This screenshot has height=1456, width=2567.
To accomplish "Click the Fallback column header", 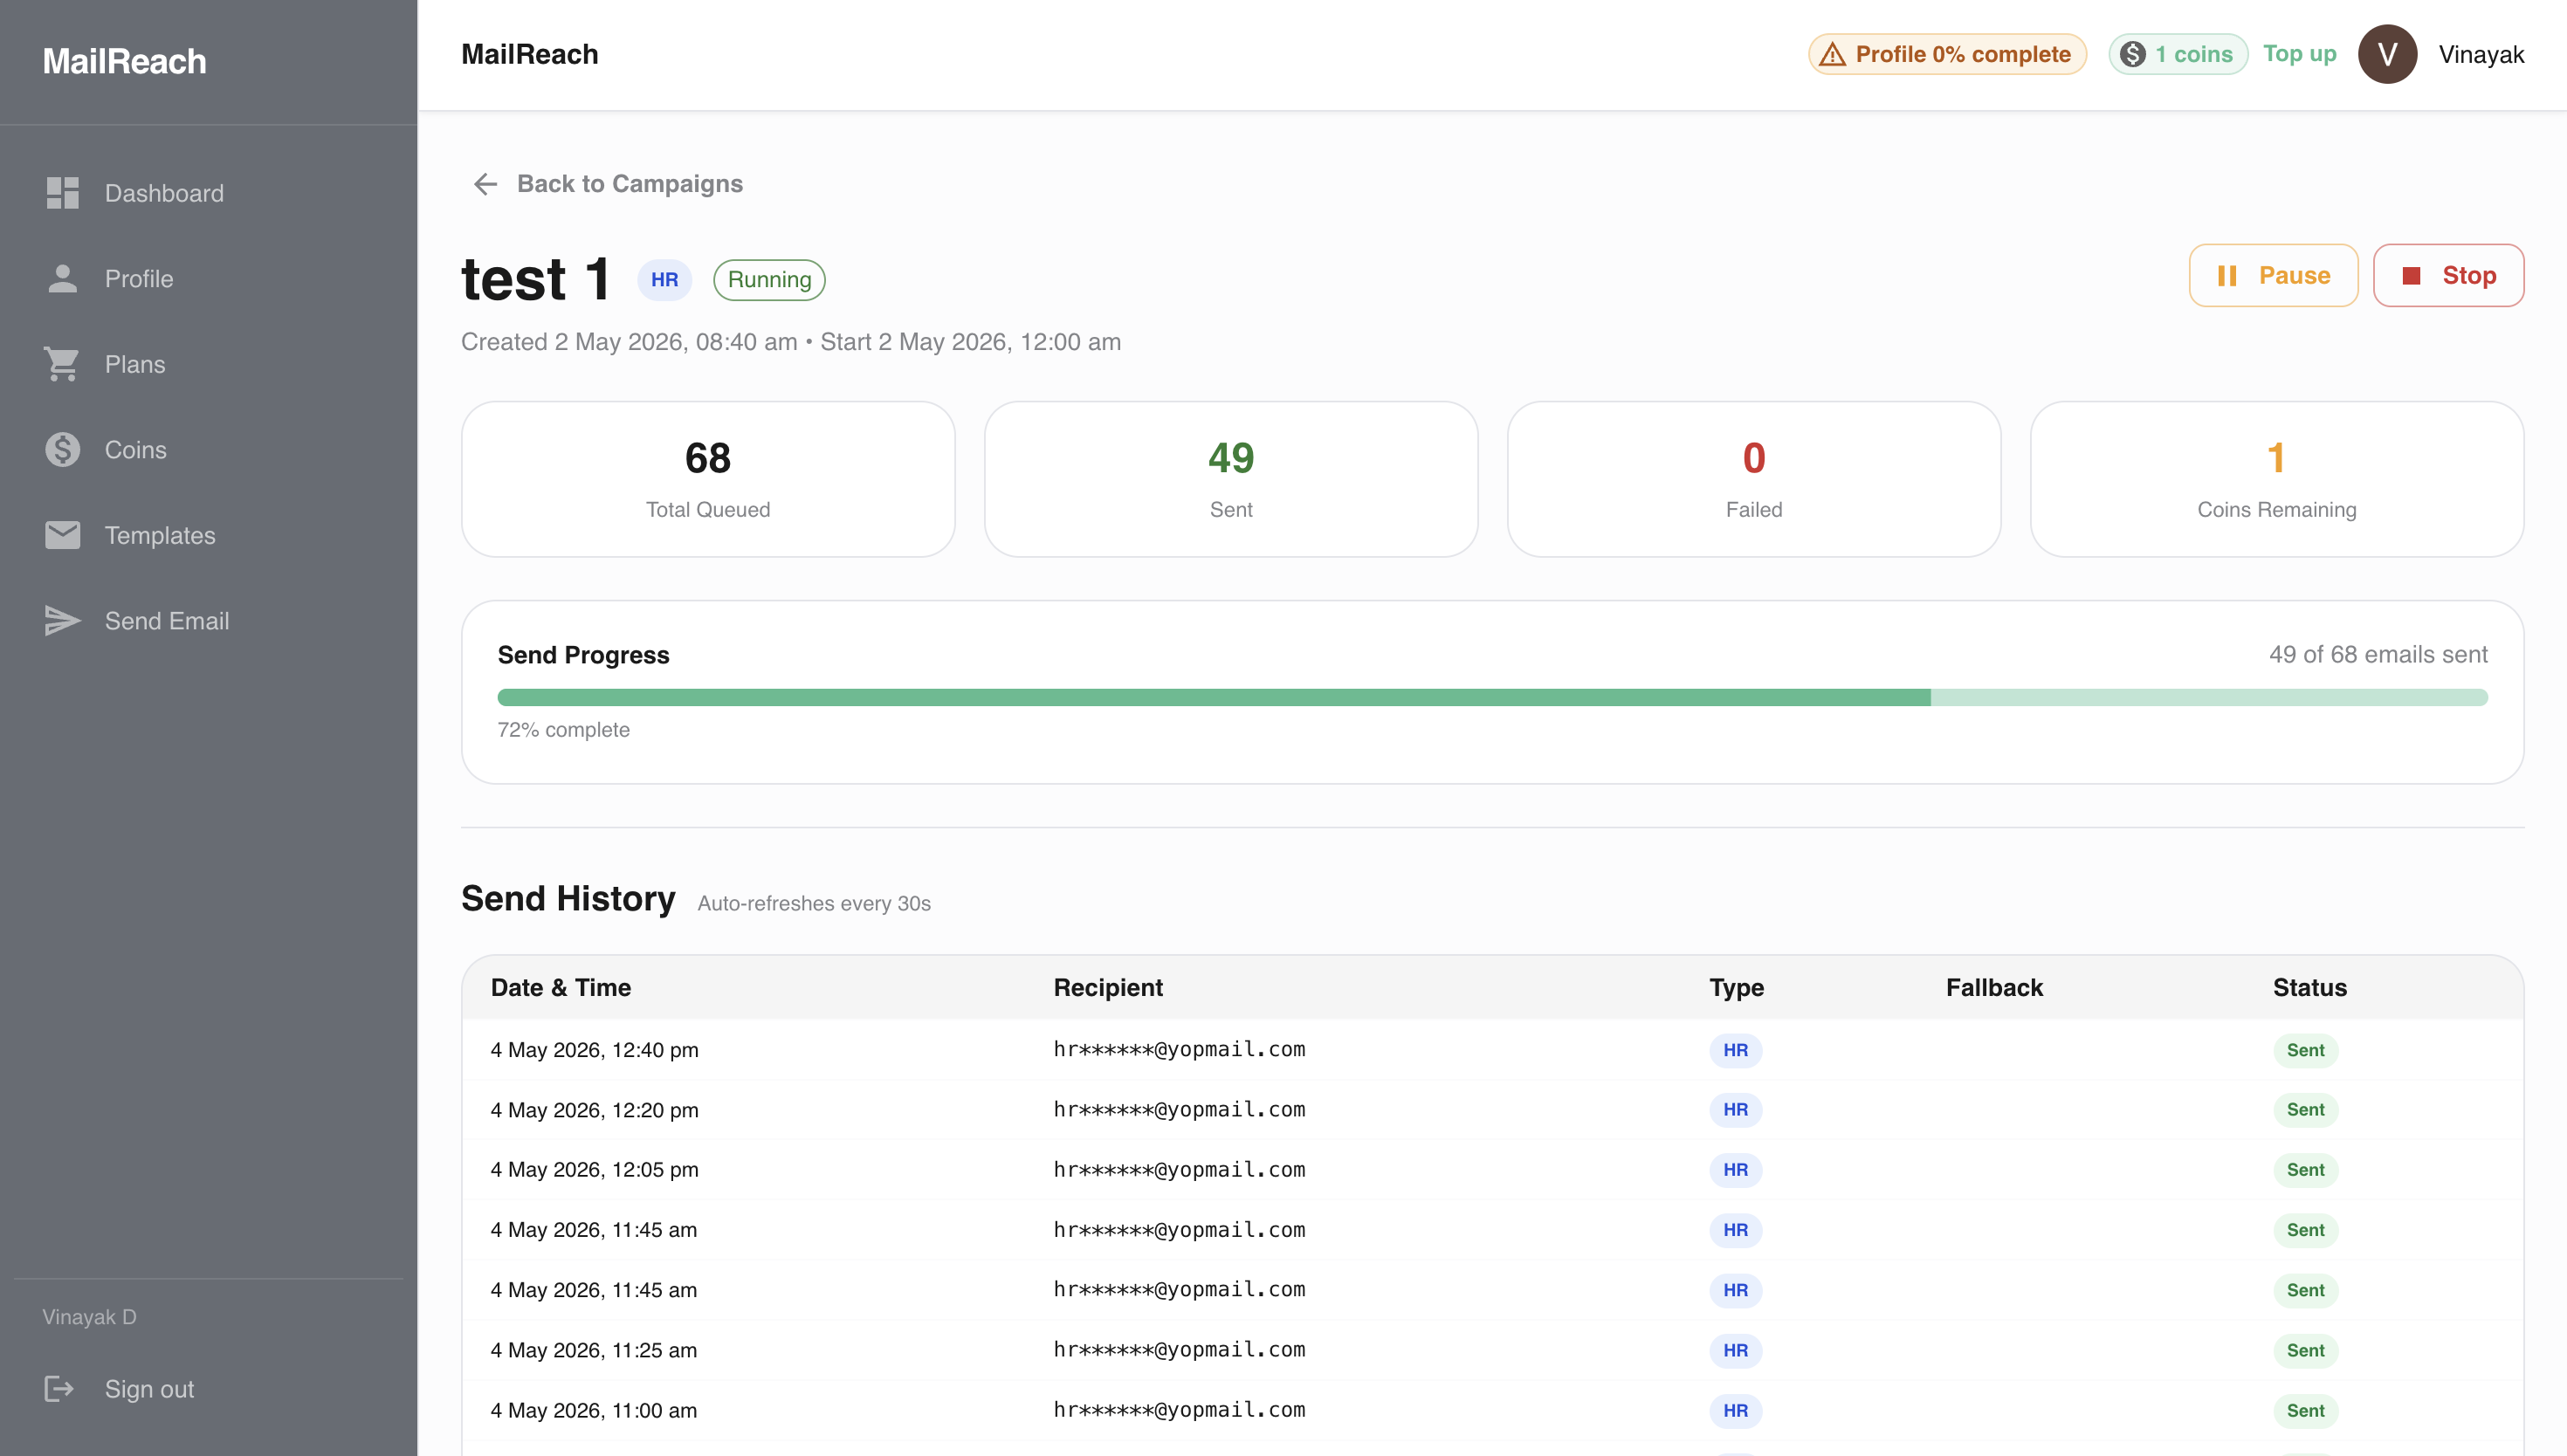I will click(1994, 987).
